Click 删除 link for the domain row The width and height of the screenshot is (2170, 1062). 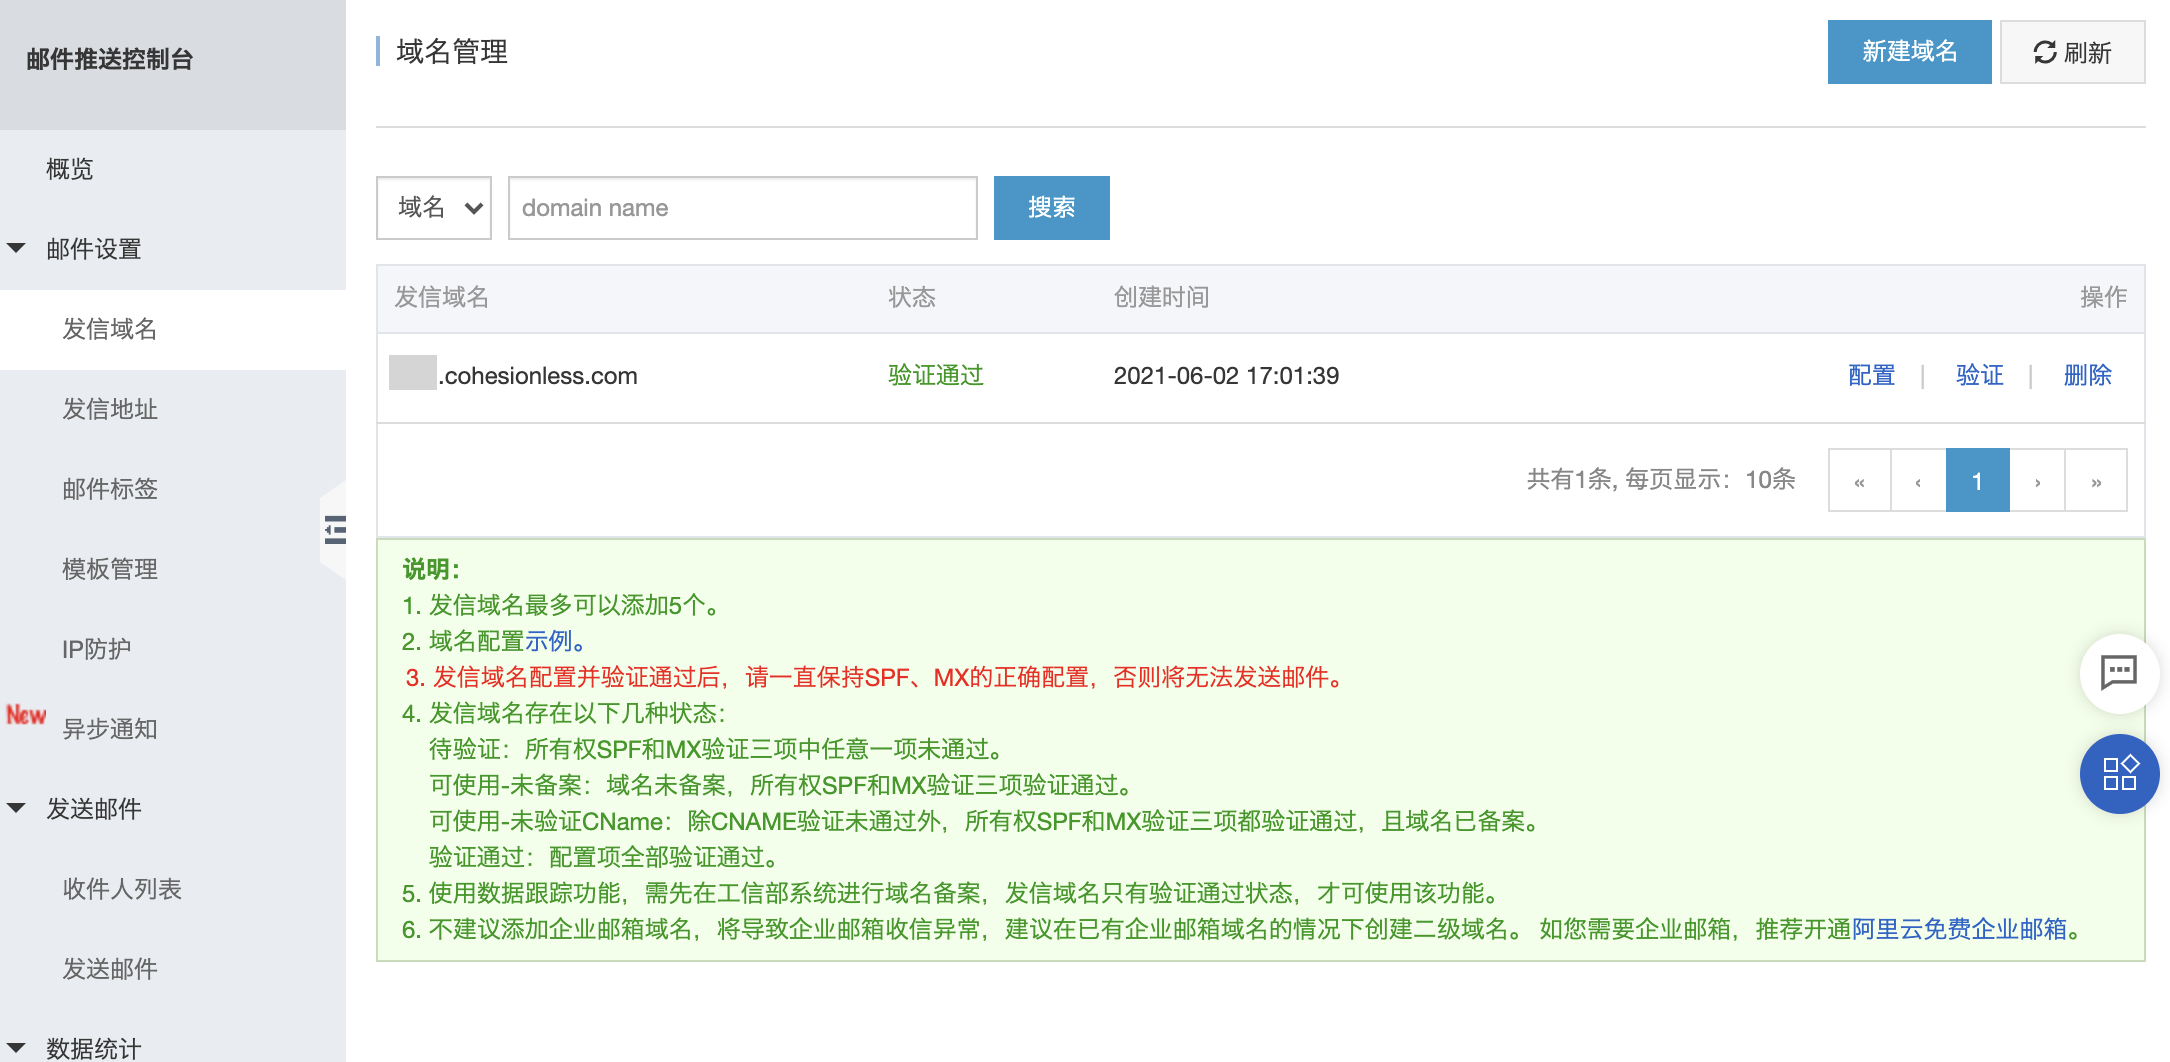(x=2087, y=376)
